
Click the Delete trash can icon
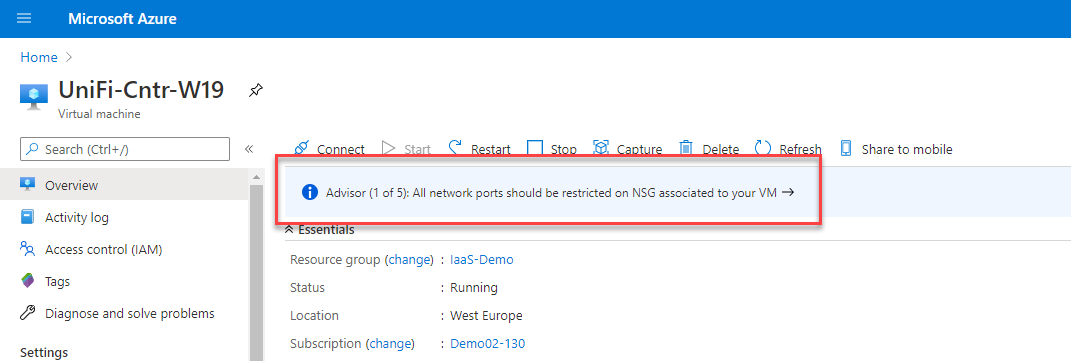[686, 148]
